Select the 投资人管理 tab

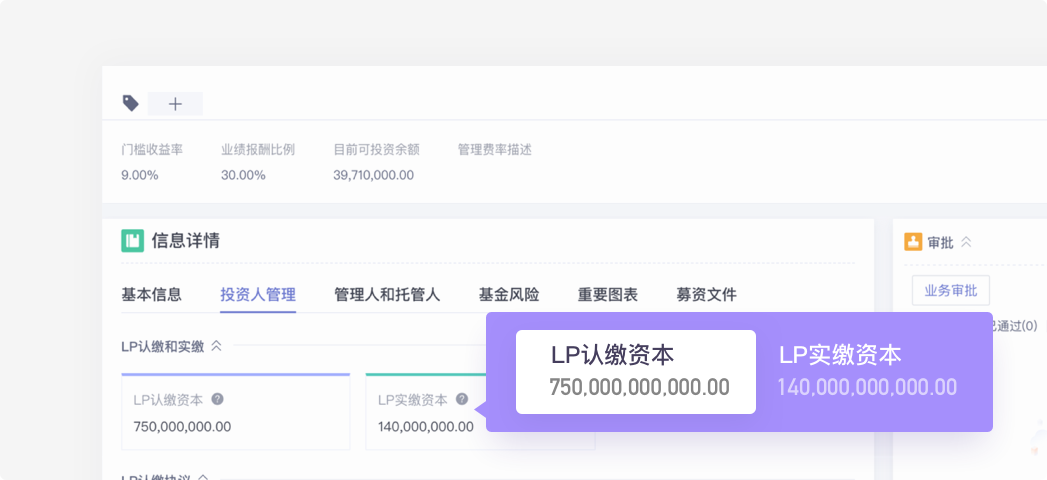click(x=258, y=294)
